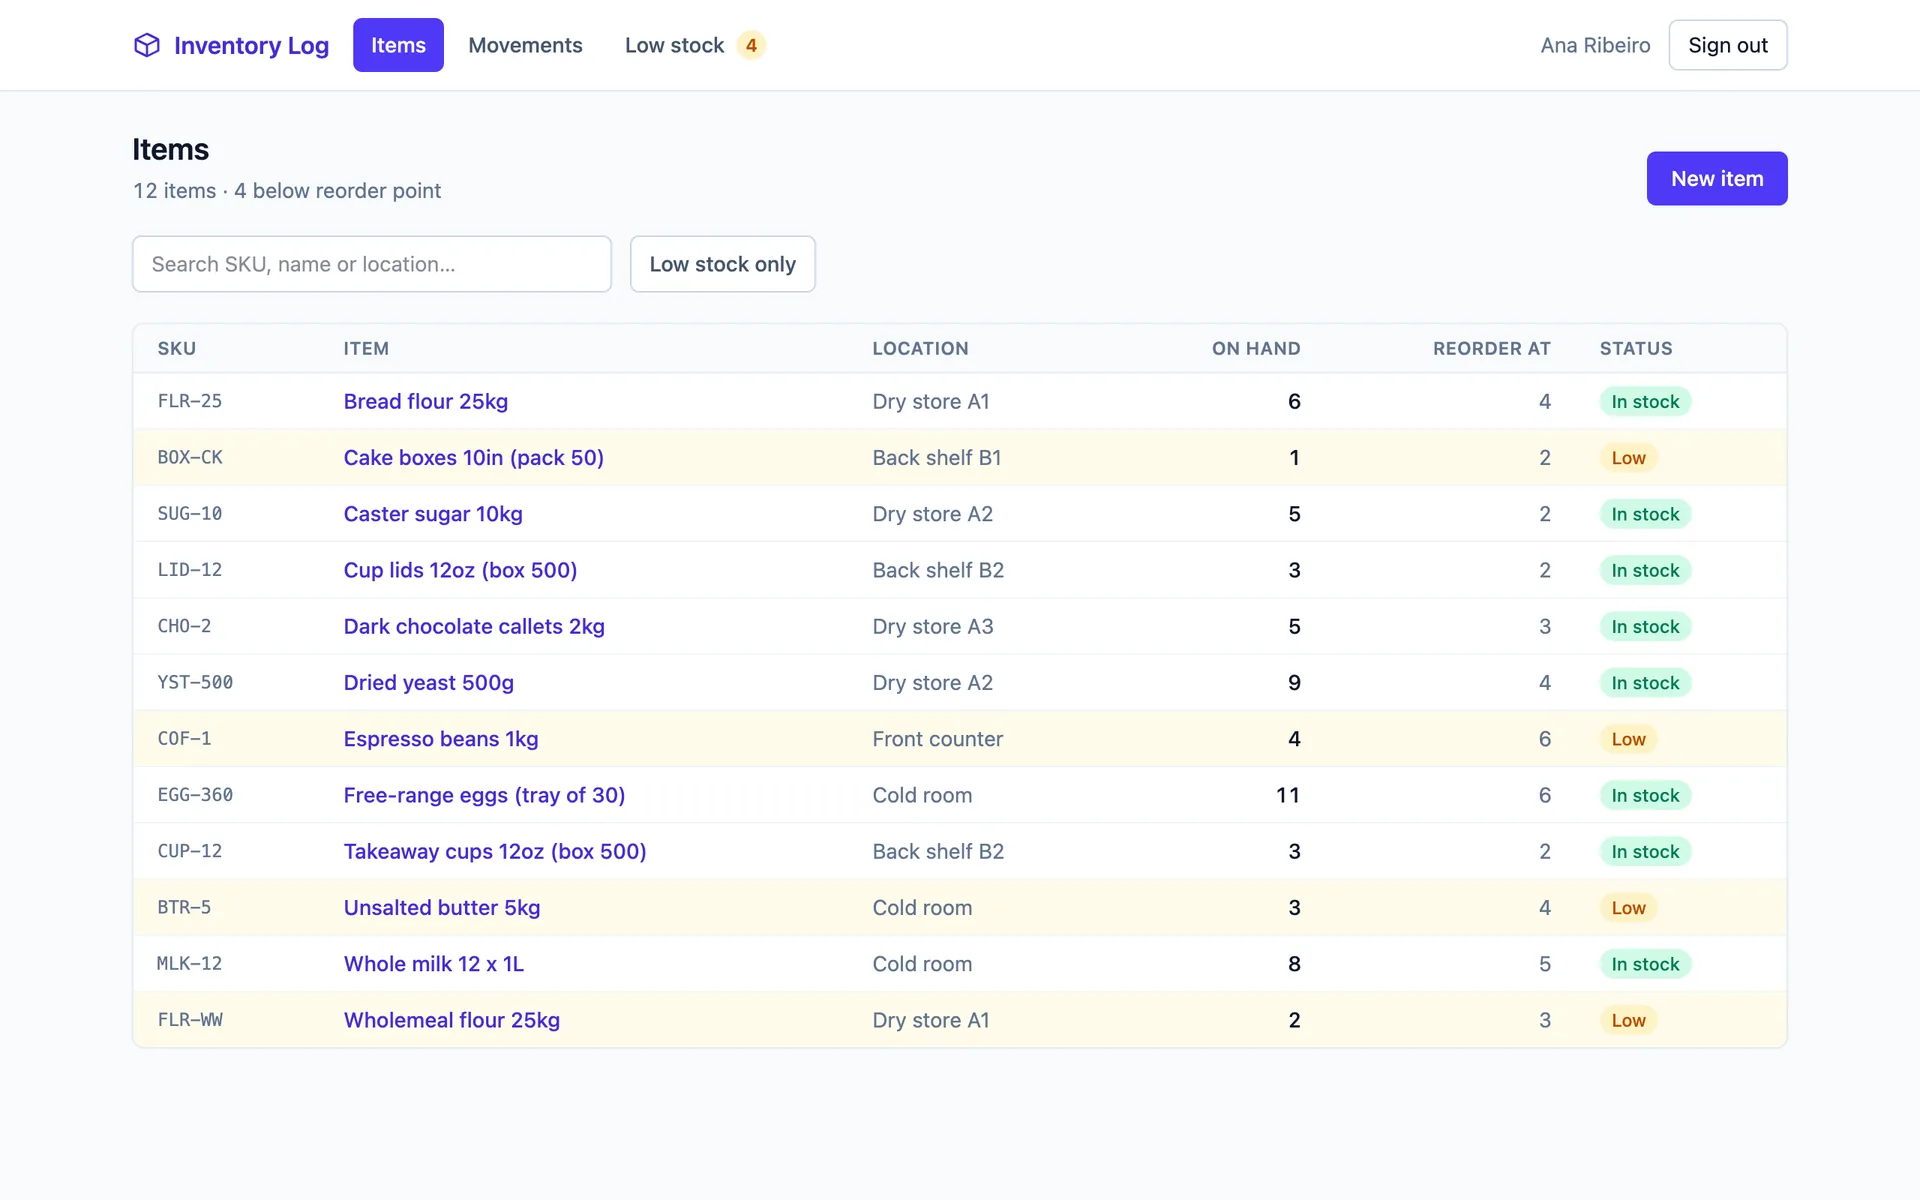Focus the Search SKU, name or location field
The width and height of the screenshot is (1920, 1200).
click(372, 264)
